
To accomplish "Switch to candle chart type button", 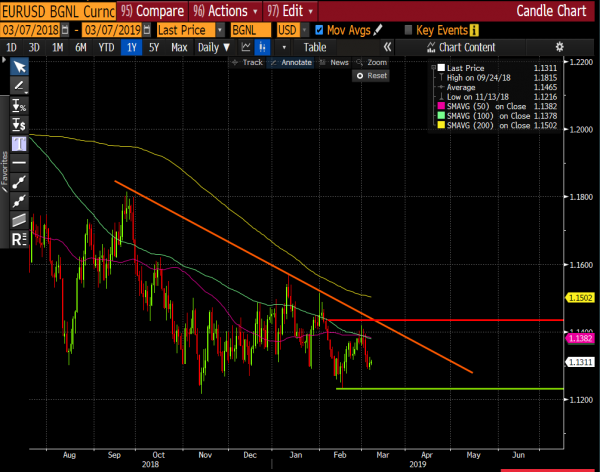I will tap(262, 47).
